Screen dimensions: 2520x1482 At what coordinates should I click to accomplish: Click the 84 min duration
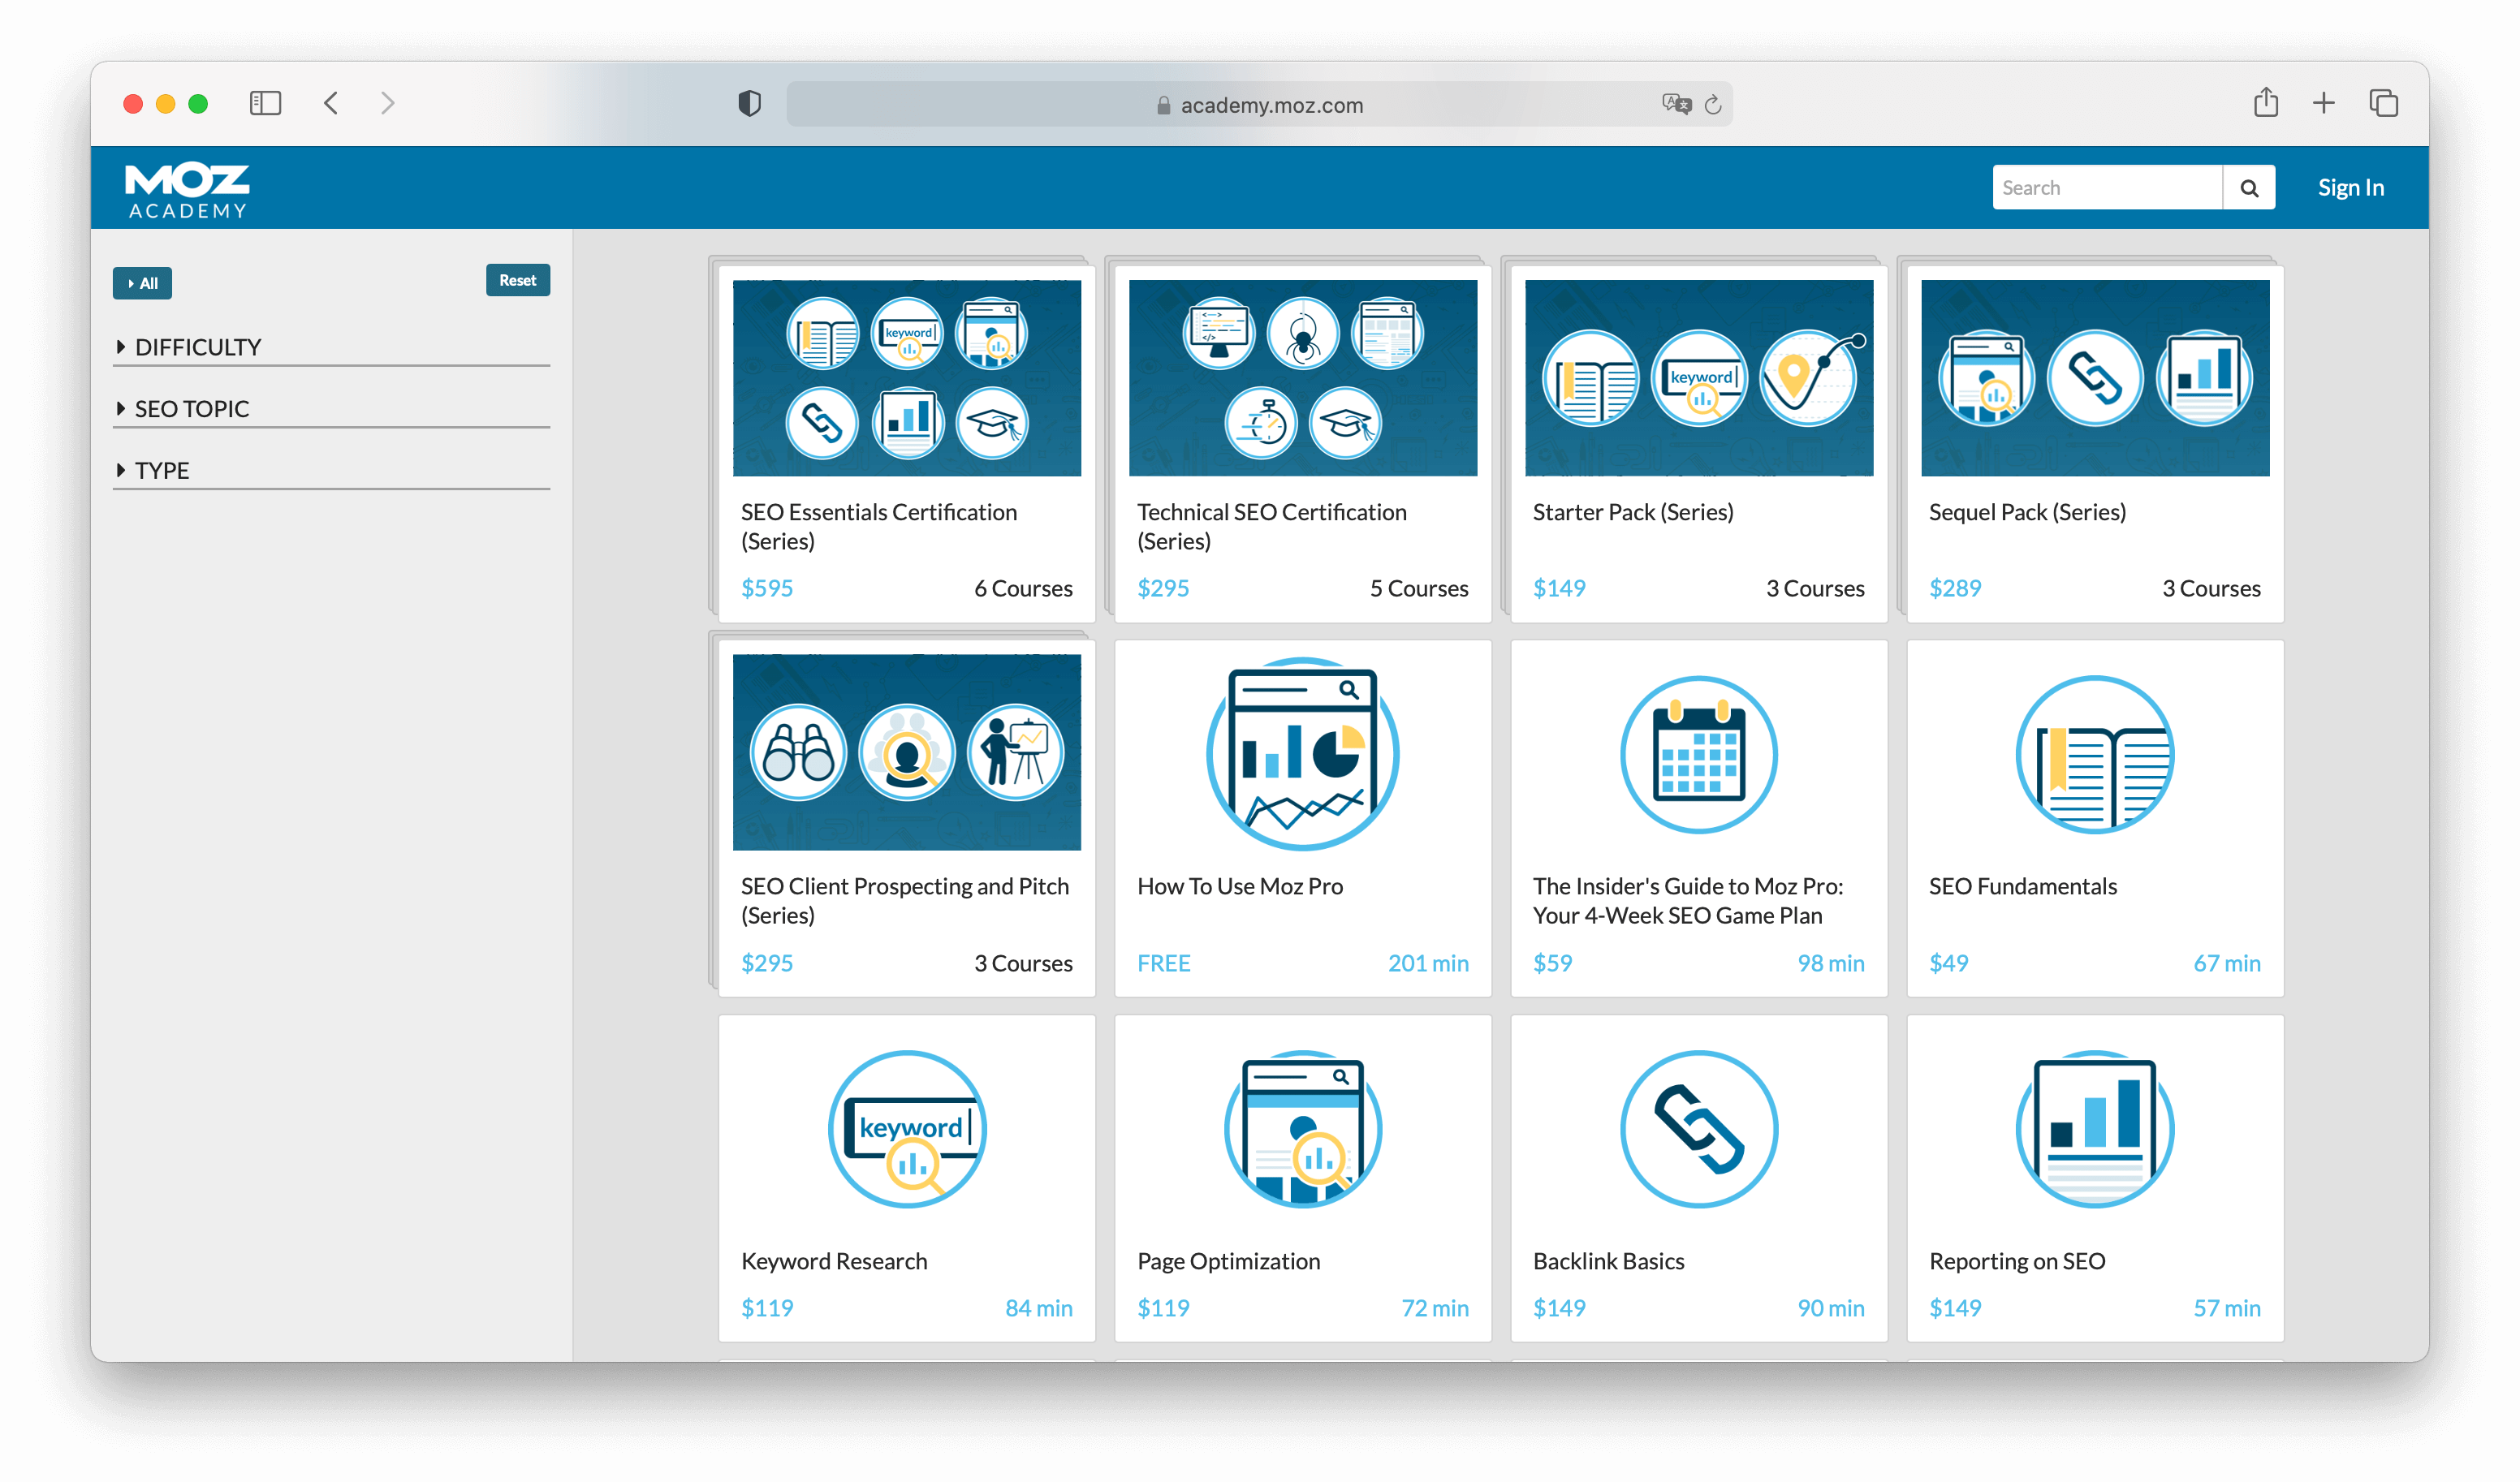coord(1038,1308)
